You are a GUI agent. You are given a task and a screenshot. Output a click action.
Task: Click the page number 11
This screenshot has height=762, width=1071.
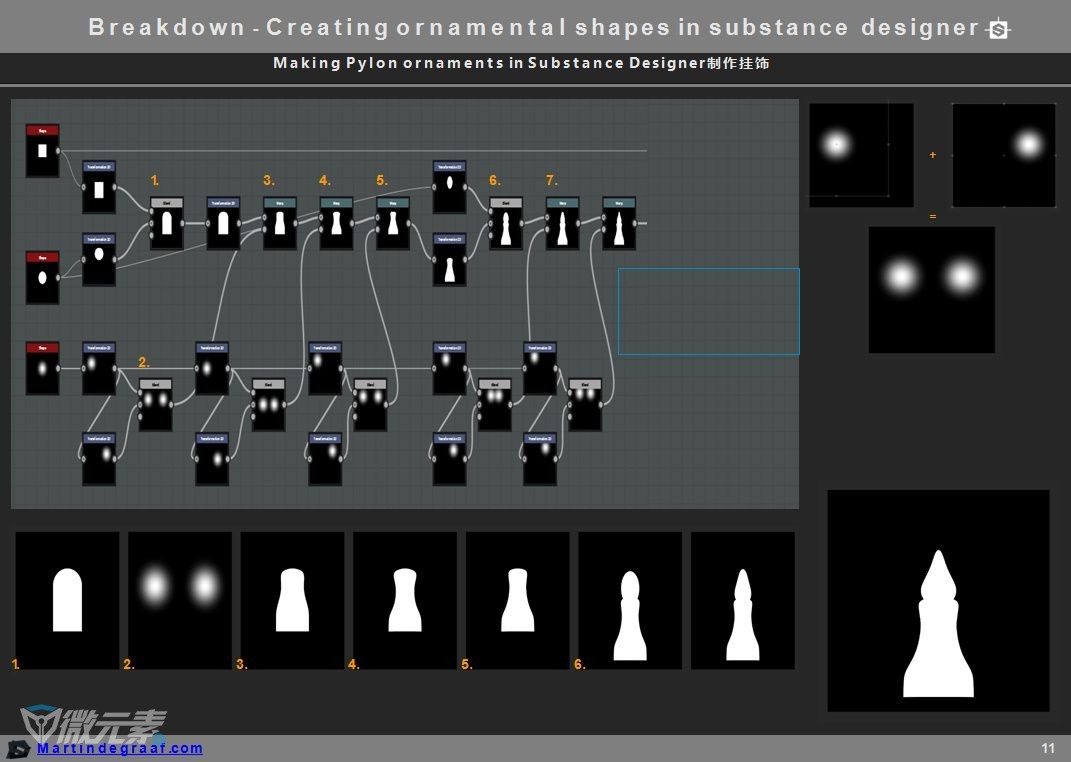[x=1048, y=748]
